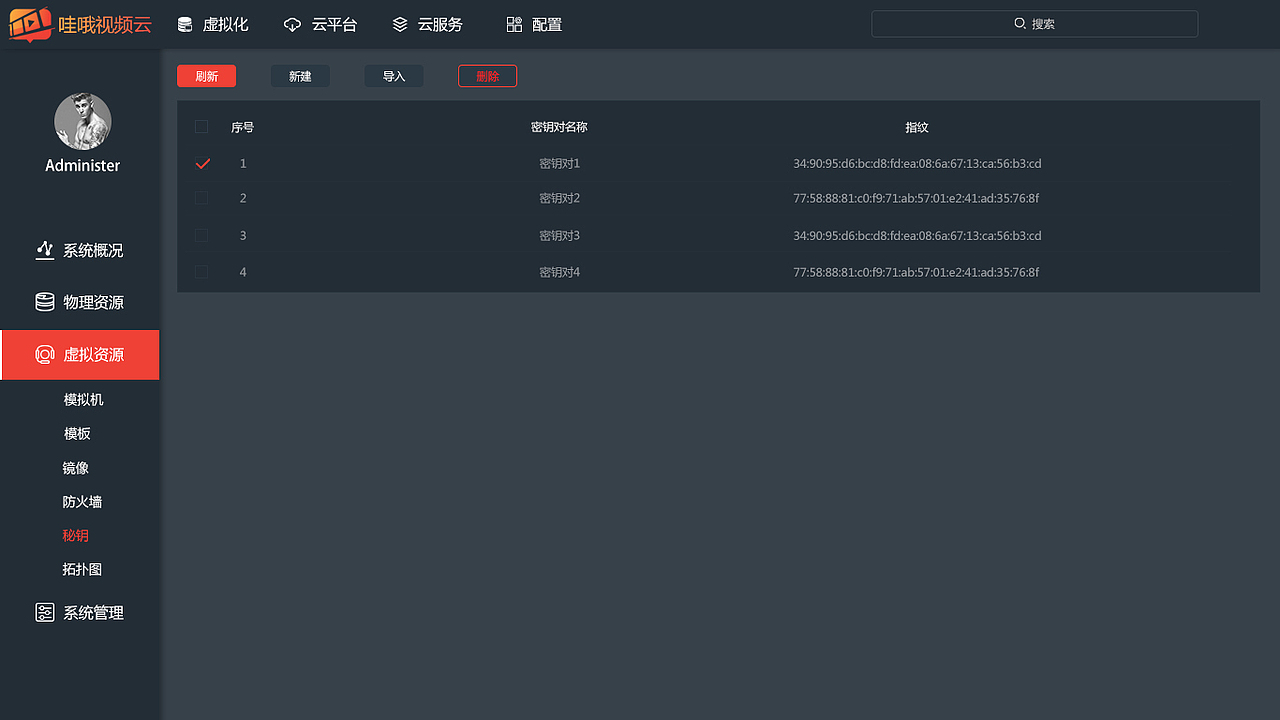Open the 镜像 submenu item

pyautogui.click(x=76, y=468)
